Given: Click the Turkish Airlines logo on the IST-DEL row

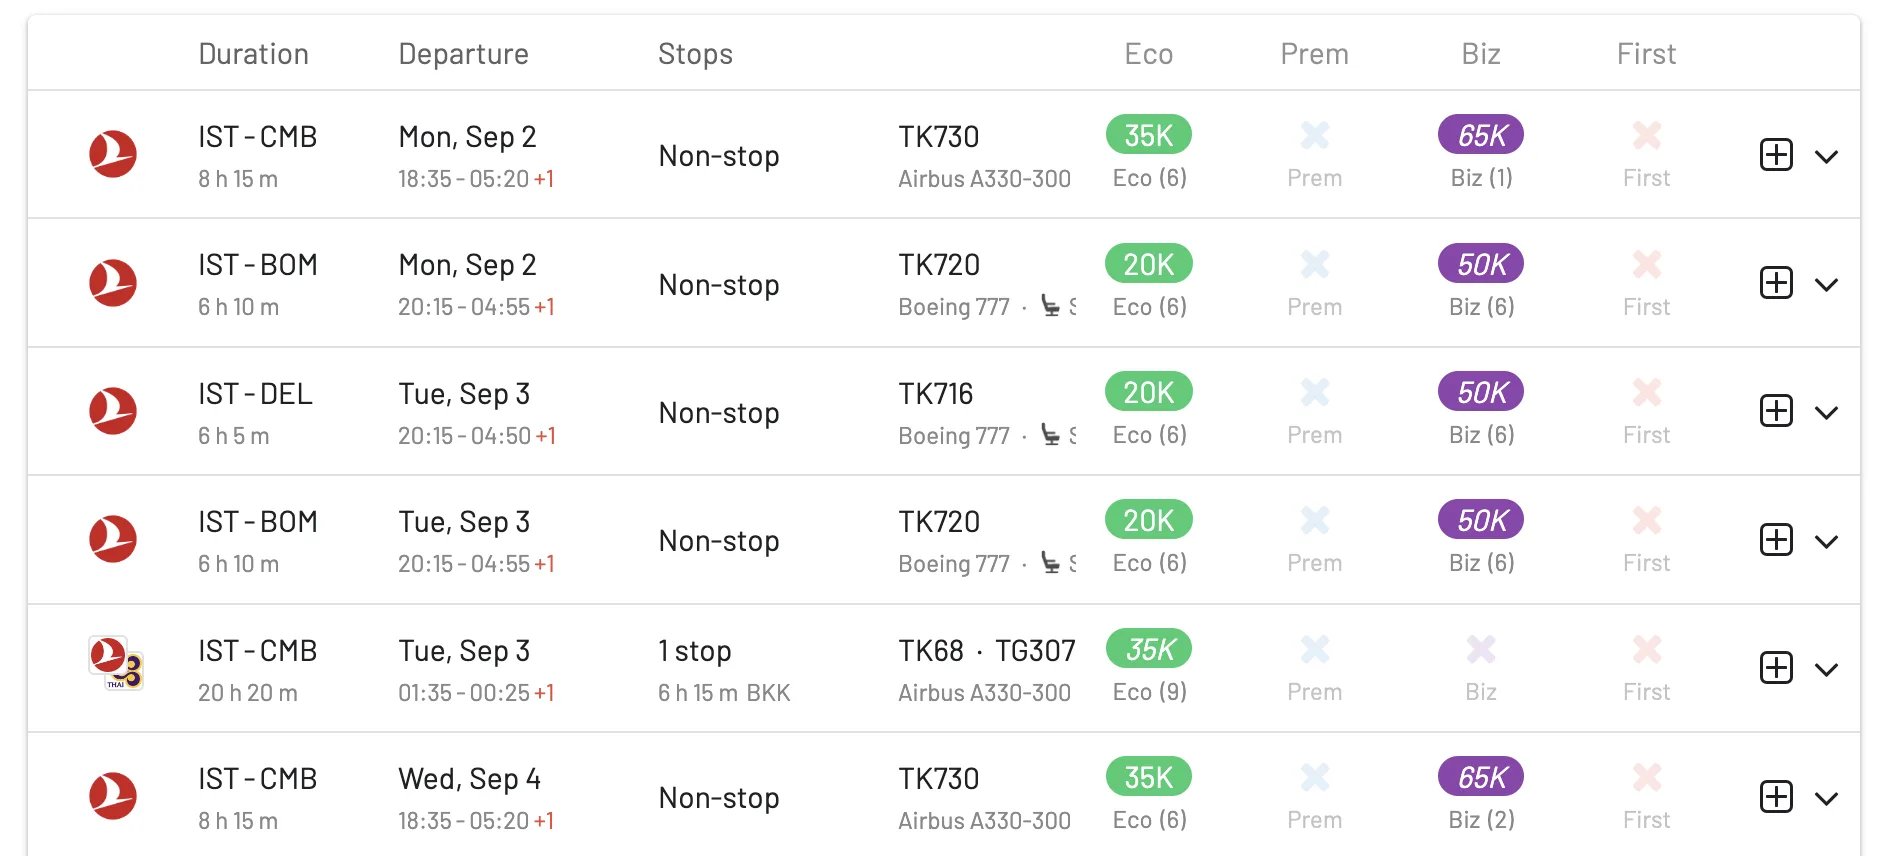Looking at the screenshot, I should [x=113, y=411].
